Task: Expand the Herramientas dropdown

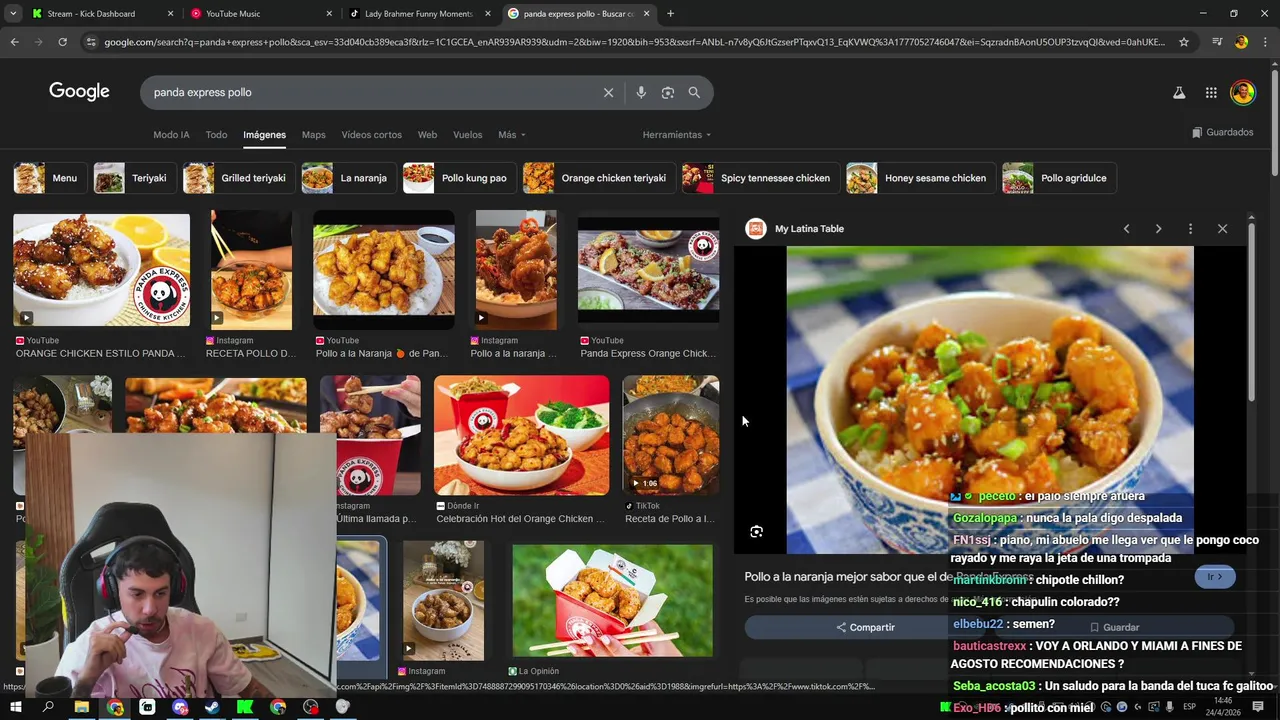Action: 676,135
